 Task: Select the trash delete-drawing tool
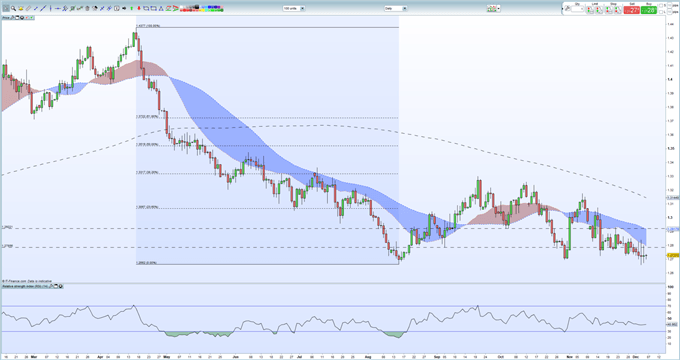(x=87, y=8)
